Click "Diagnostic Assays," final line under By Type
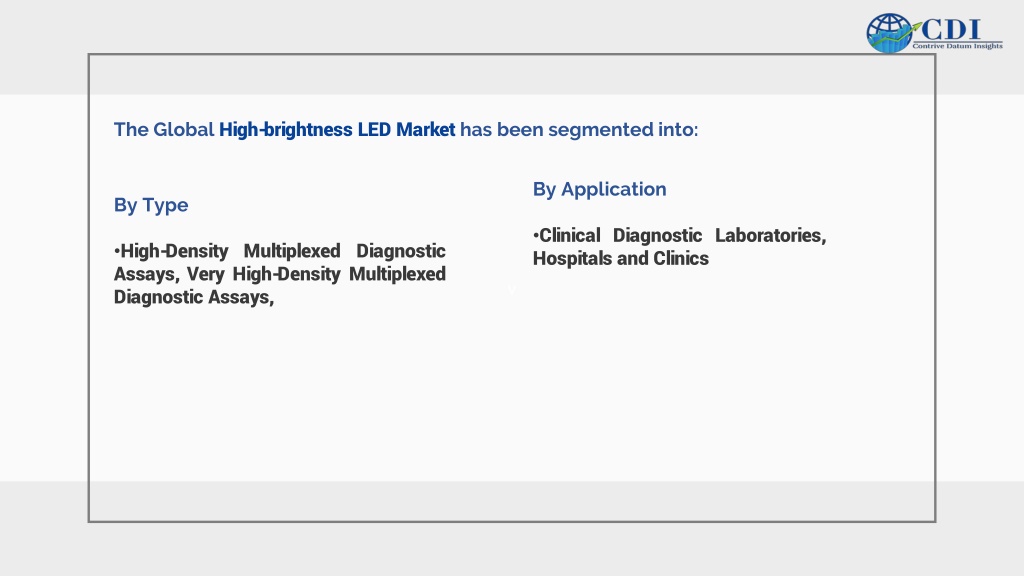Image resolution: width=1024 pixels, height=576 pixels. pyautogui.click(x=194, y=296)
